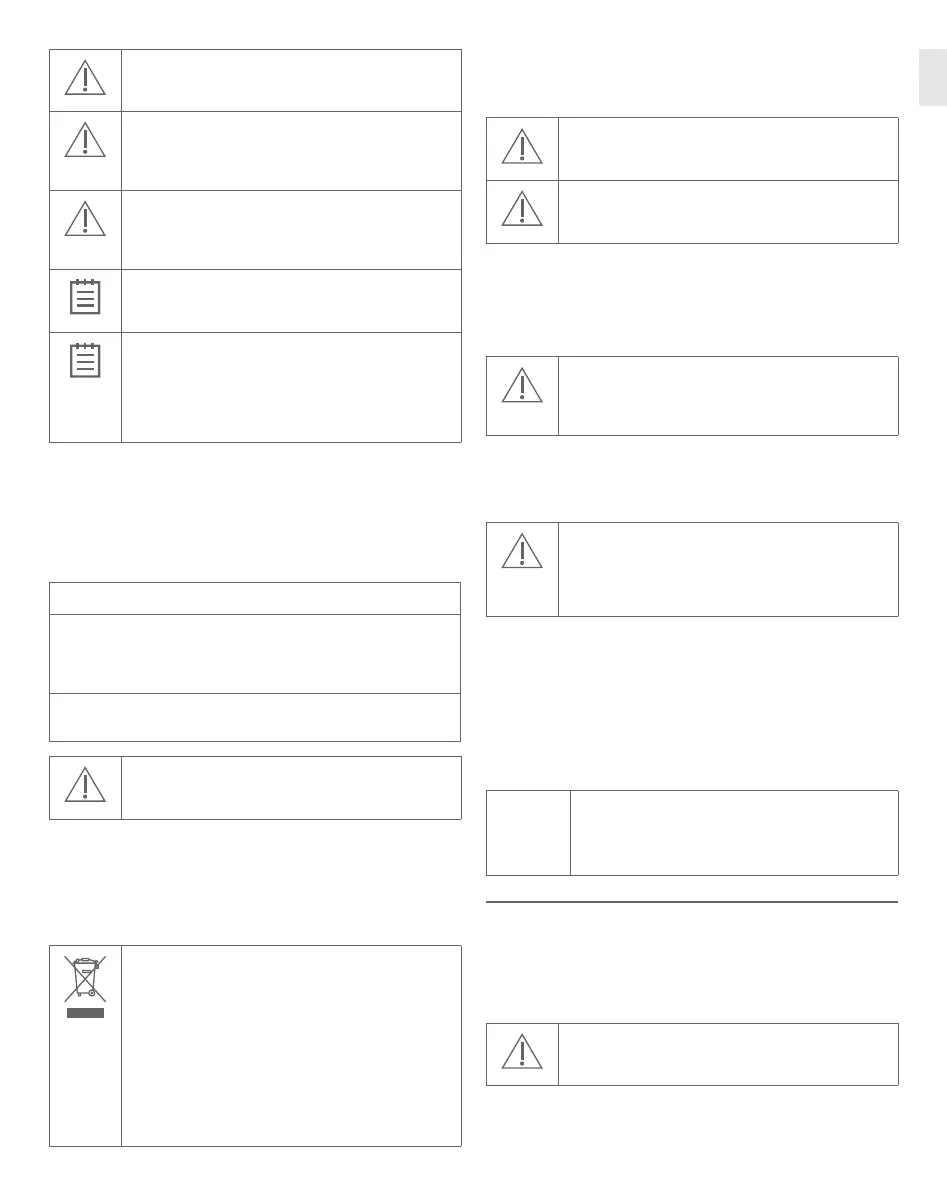Image resolution: width=947 pixels, height=1191 pixels.
Task: Click the upper notepad note icon
Action: click(x=85, y=299)
